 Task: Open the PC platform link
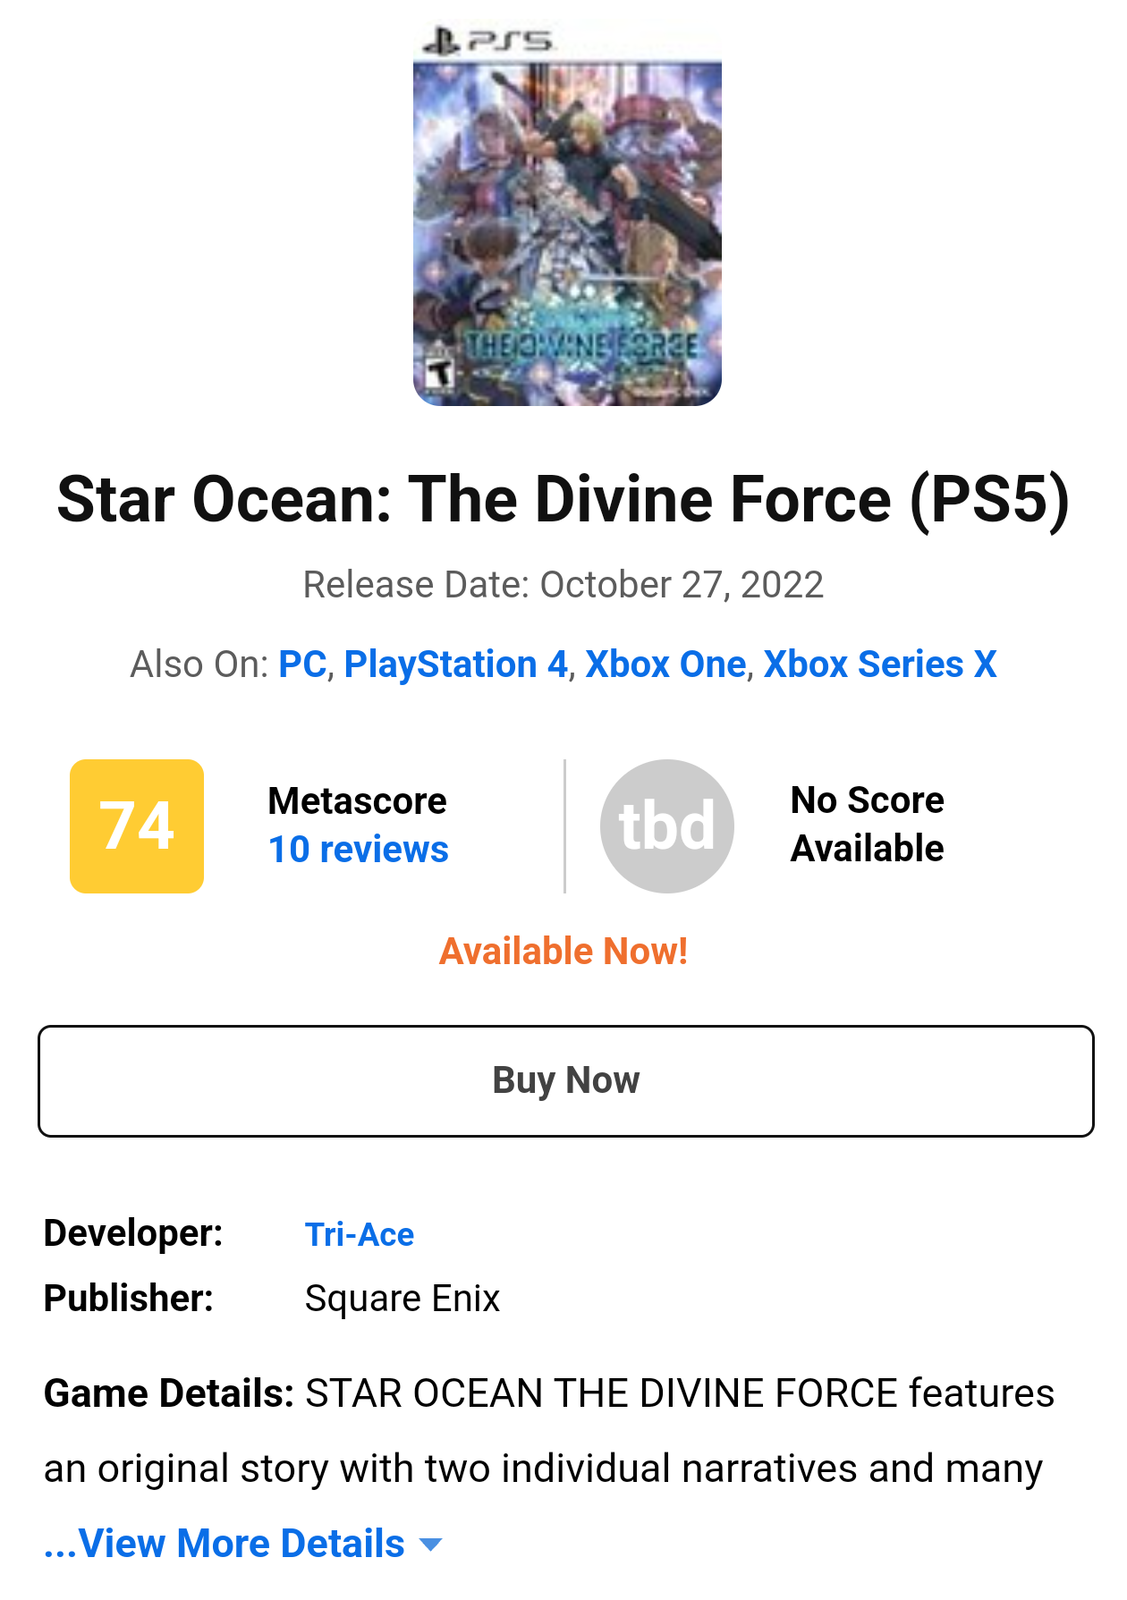[302, 665]
